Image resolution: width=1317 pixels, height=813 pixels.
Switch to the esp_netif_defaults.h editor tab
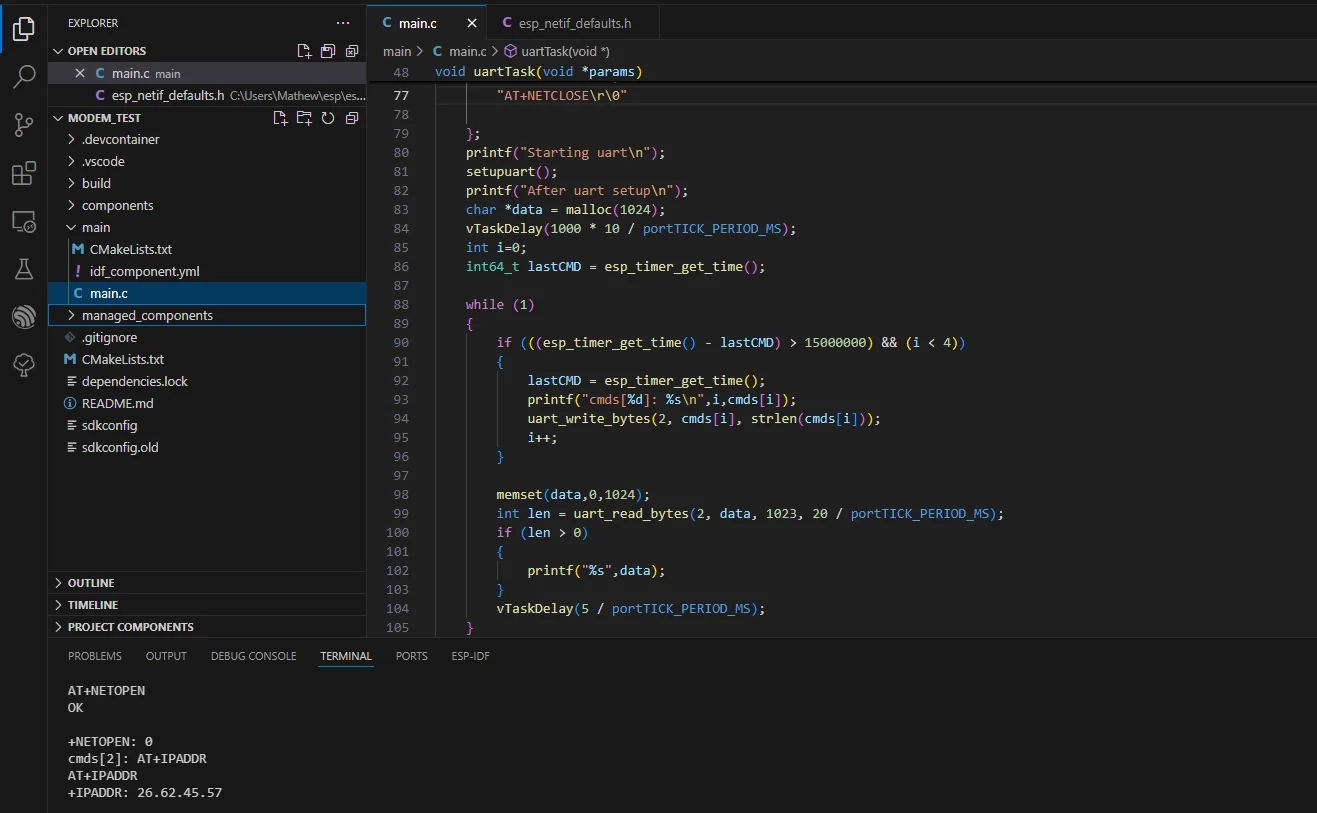574,23
